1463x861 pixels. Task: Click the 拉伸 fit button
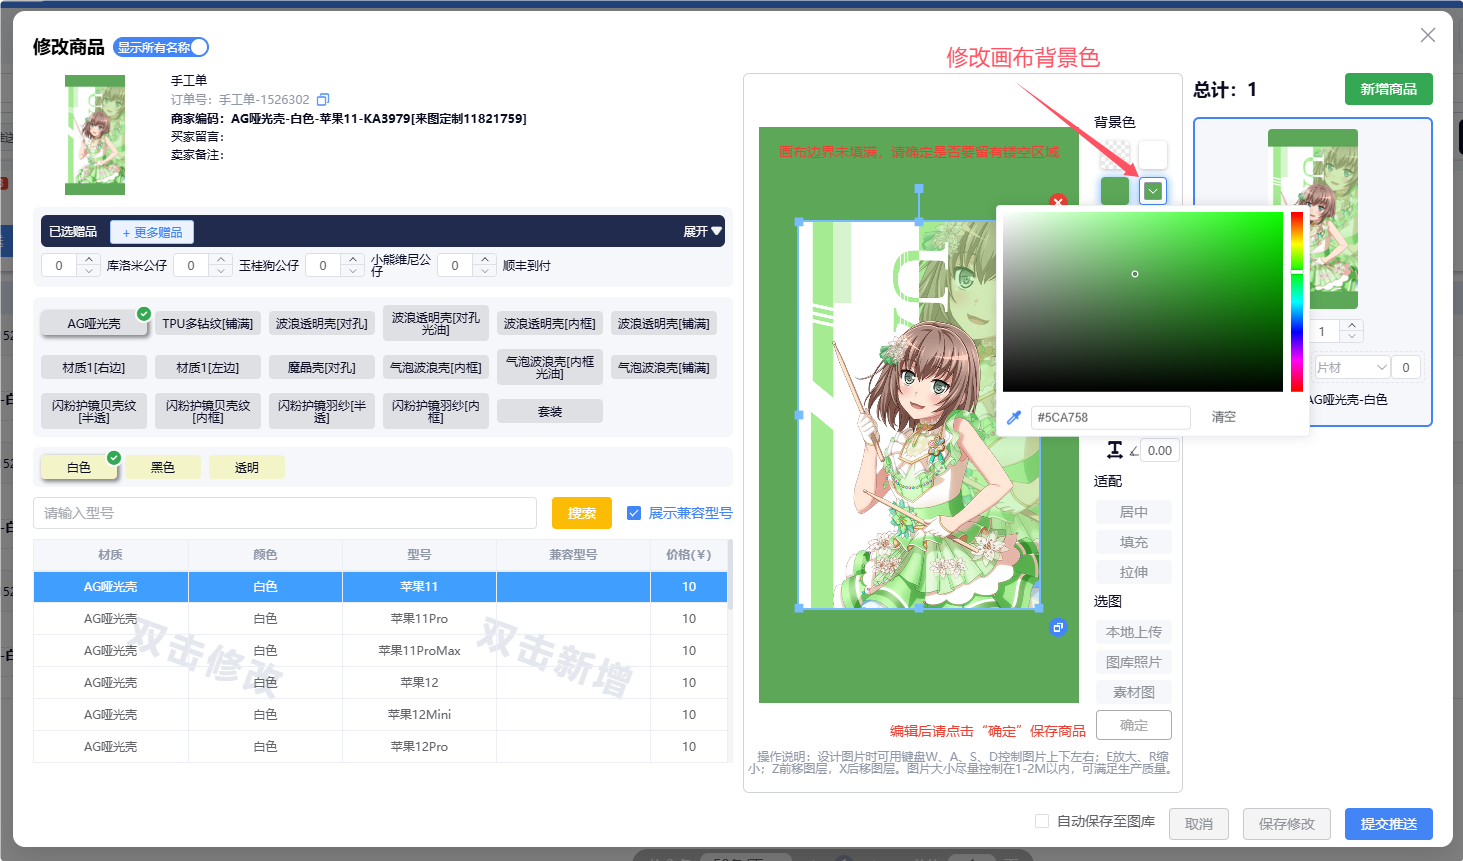pos(1134,572)
